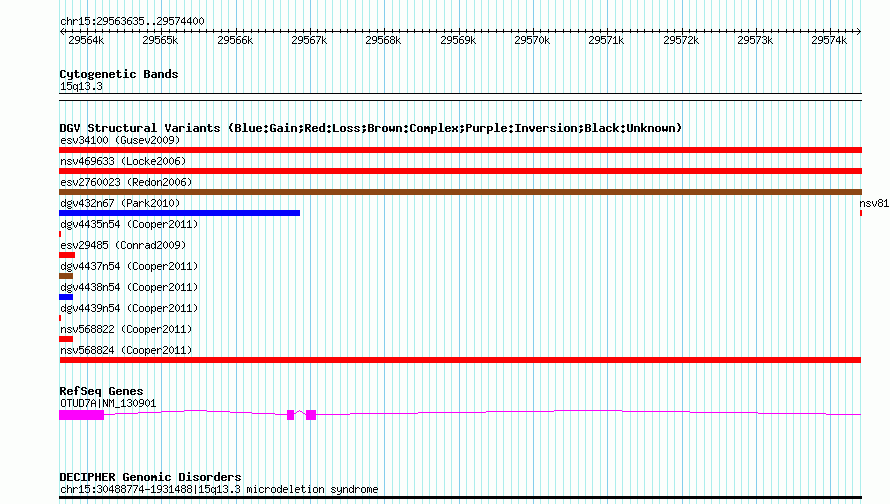
Task: Click the DGV Structural Variants track title
Action: pyautogui.click(x=371, y=128)
